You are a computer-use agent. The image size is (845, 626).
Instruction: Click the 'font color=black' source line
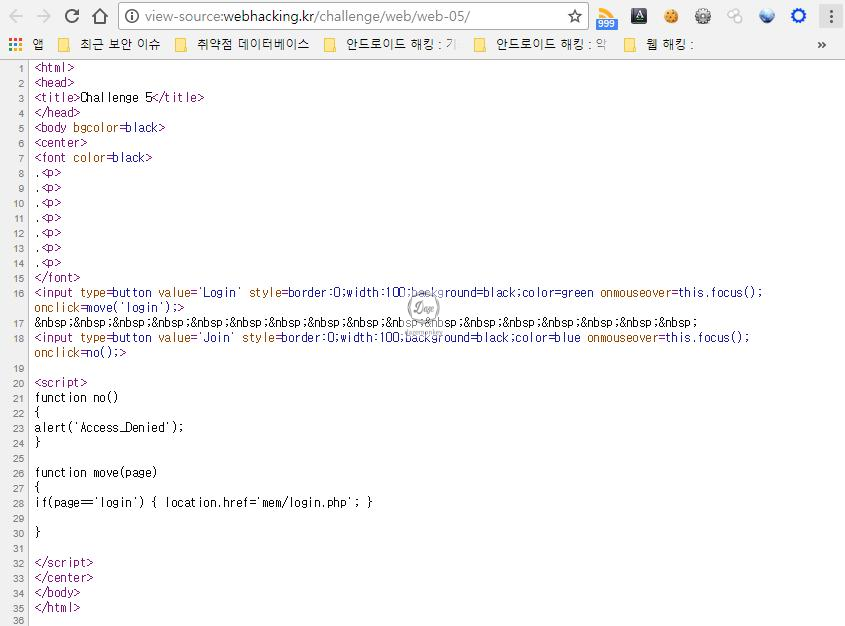tap(93, 158)
